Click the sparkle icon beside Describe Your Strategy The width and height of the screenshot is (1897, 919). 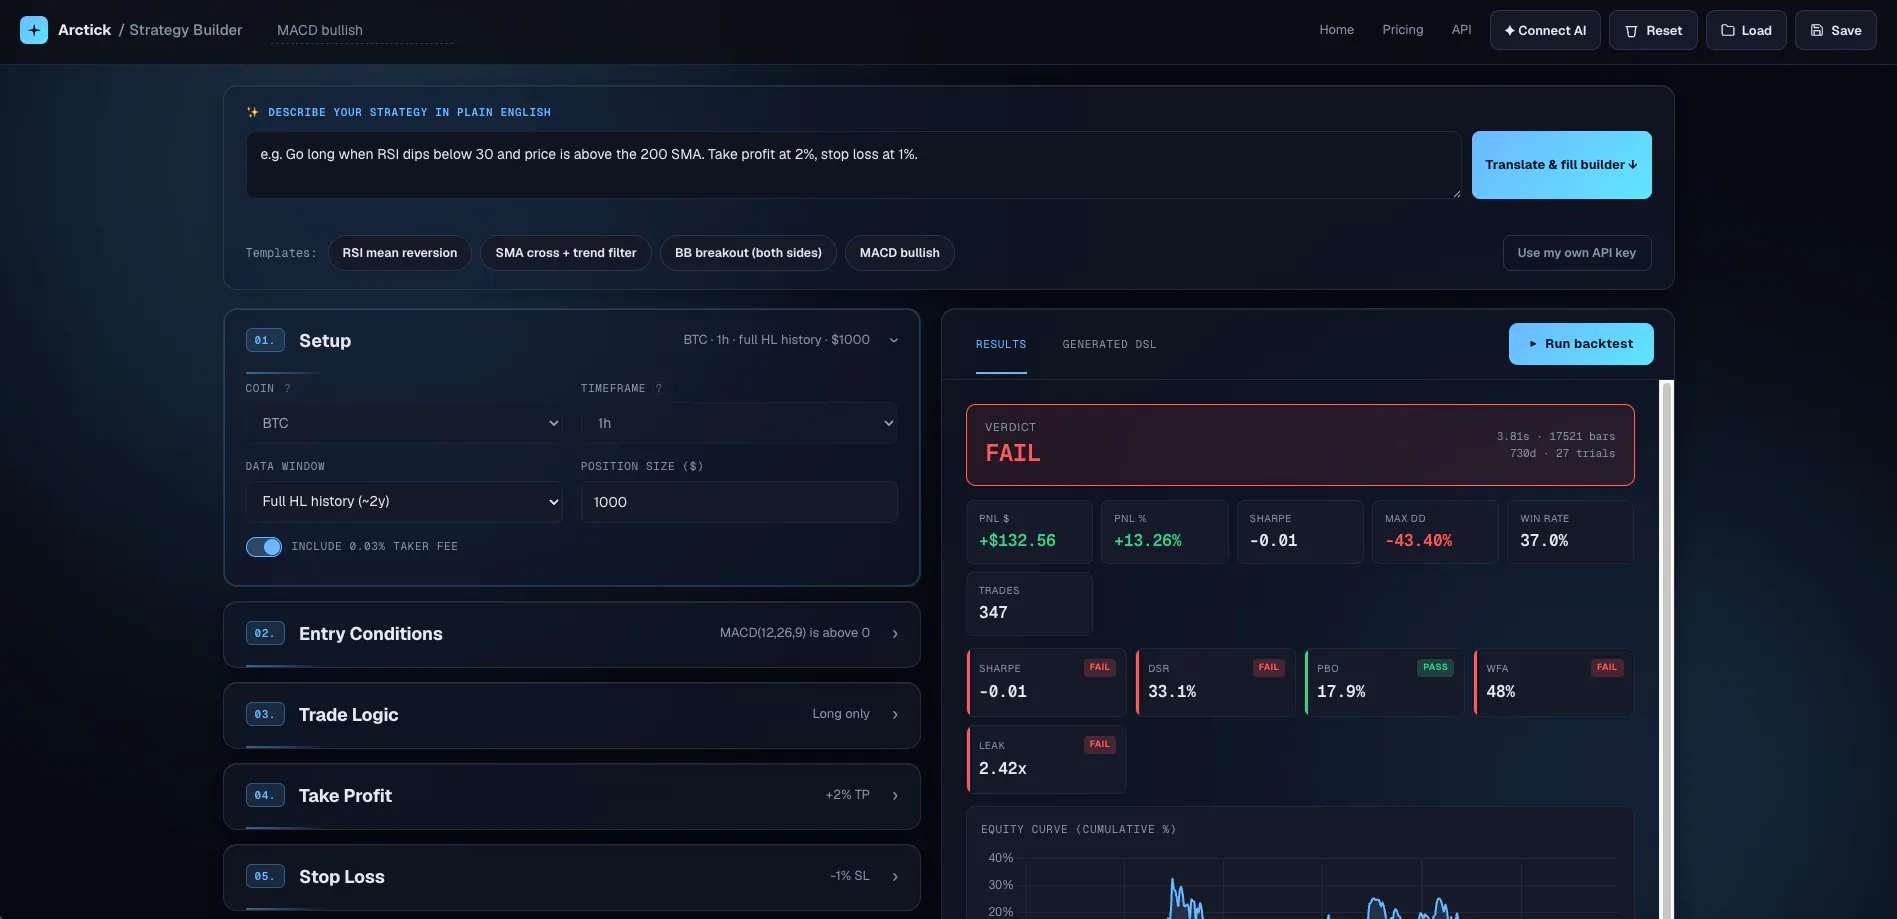coord(253,112)
